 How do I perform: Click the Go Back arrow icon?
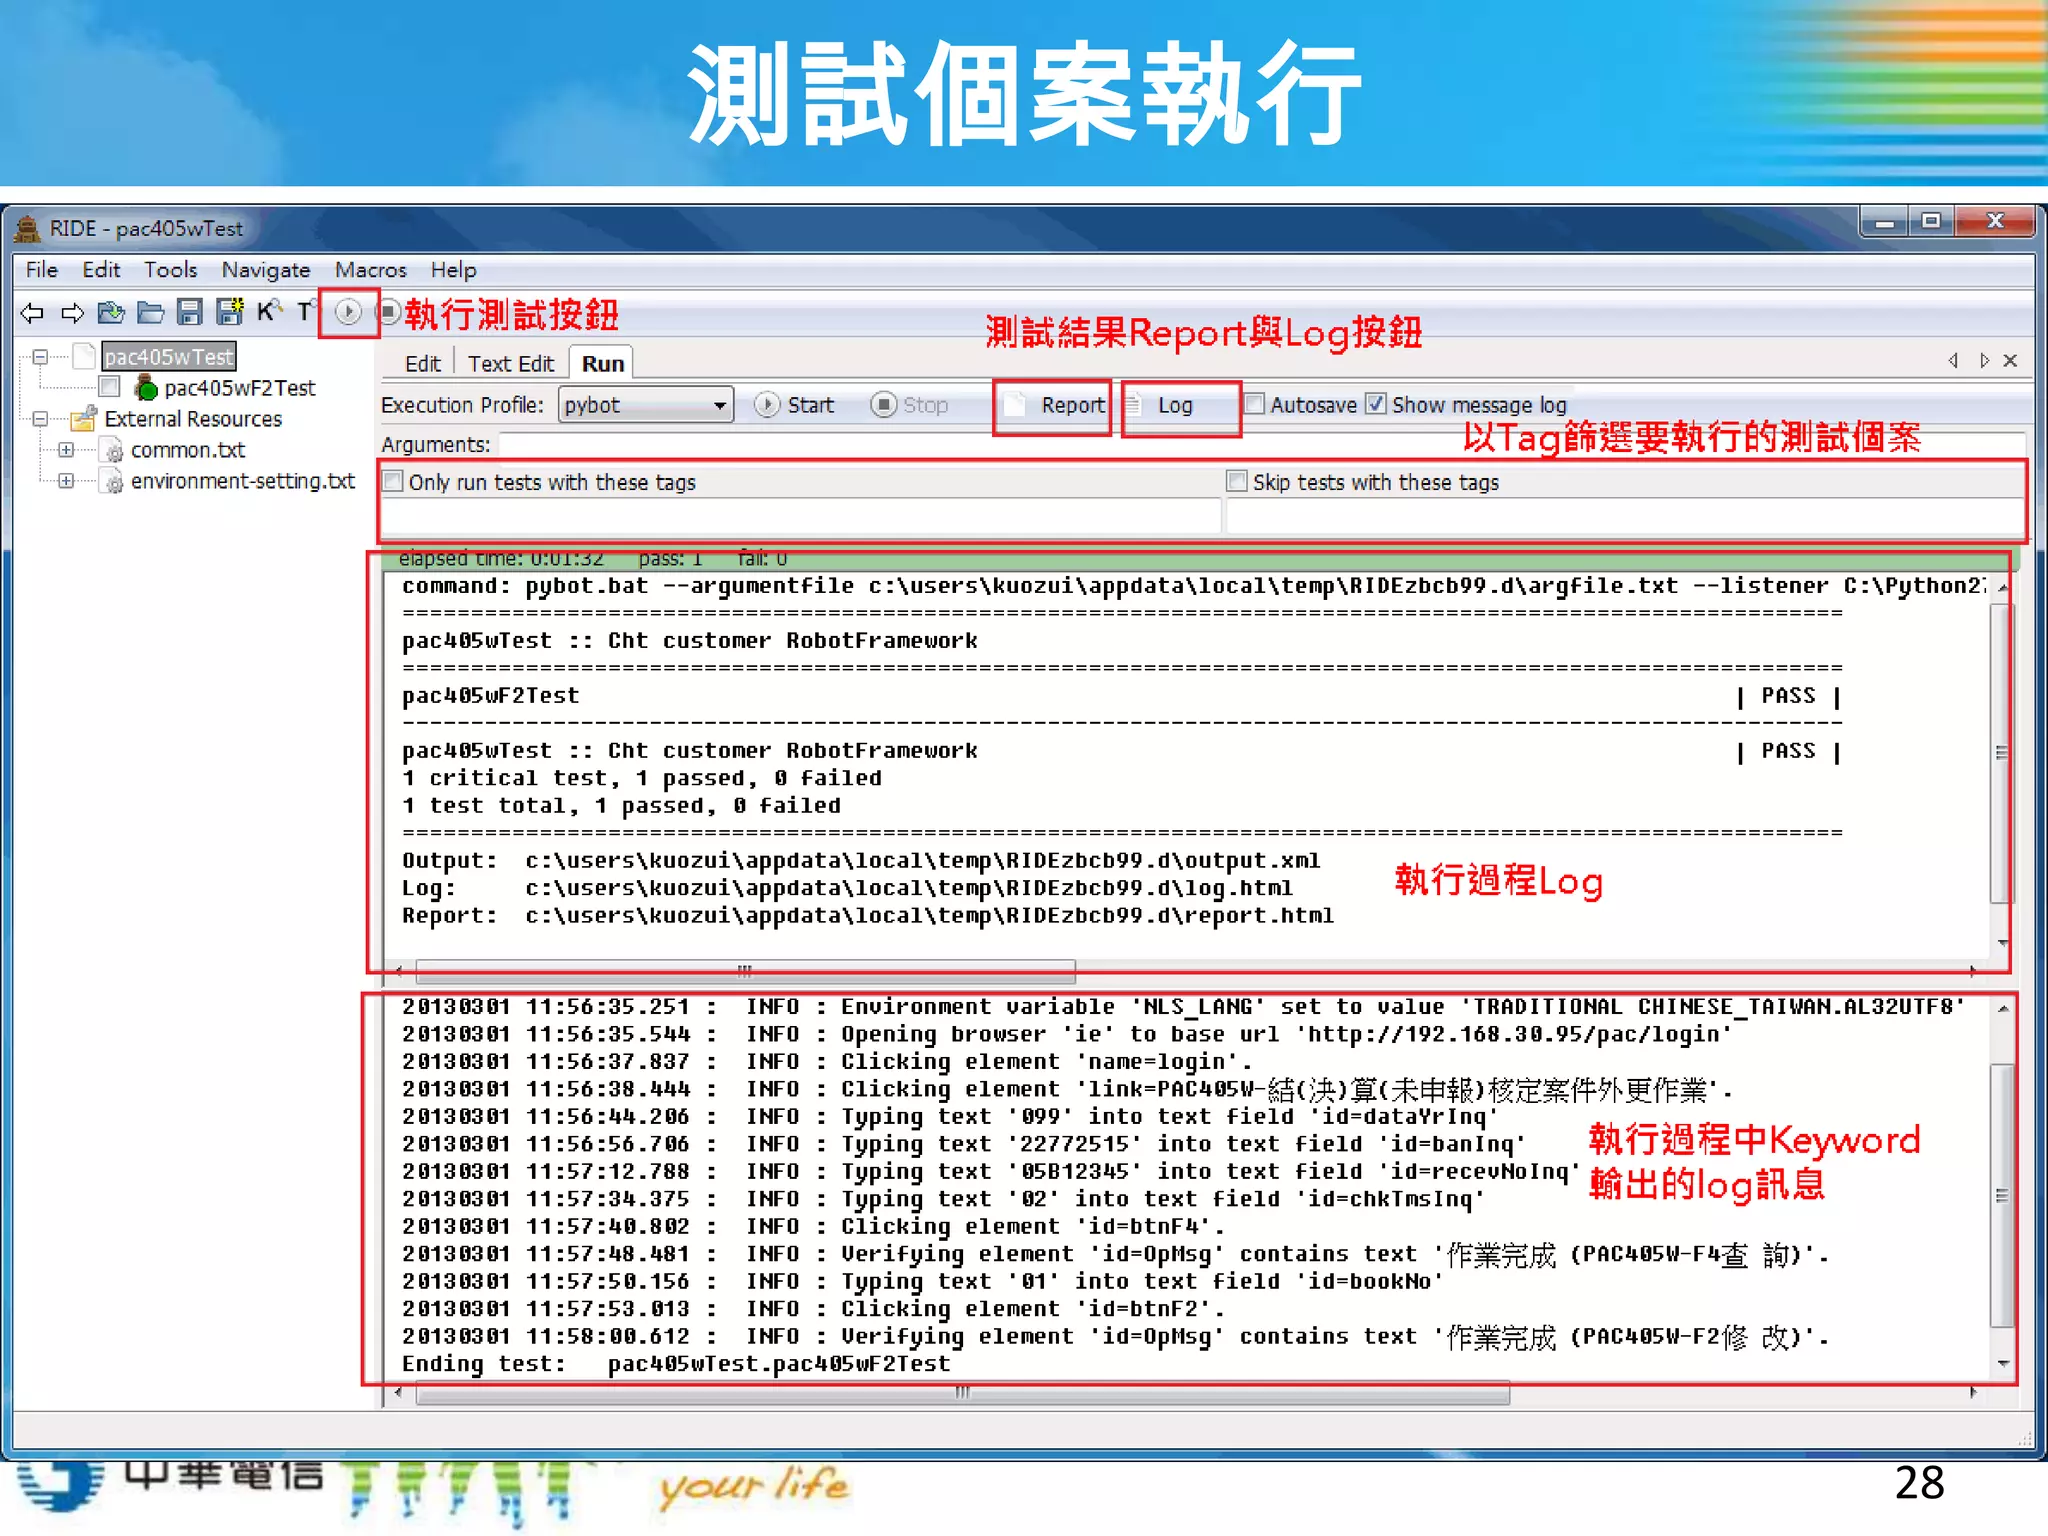point(32,313)
